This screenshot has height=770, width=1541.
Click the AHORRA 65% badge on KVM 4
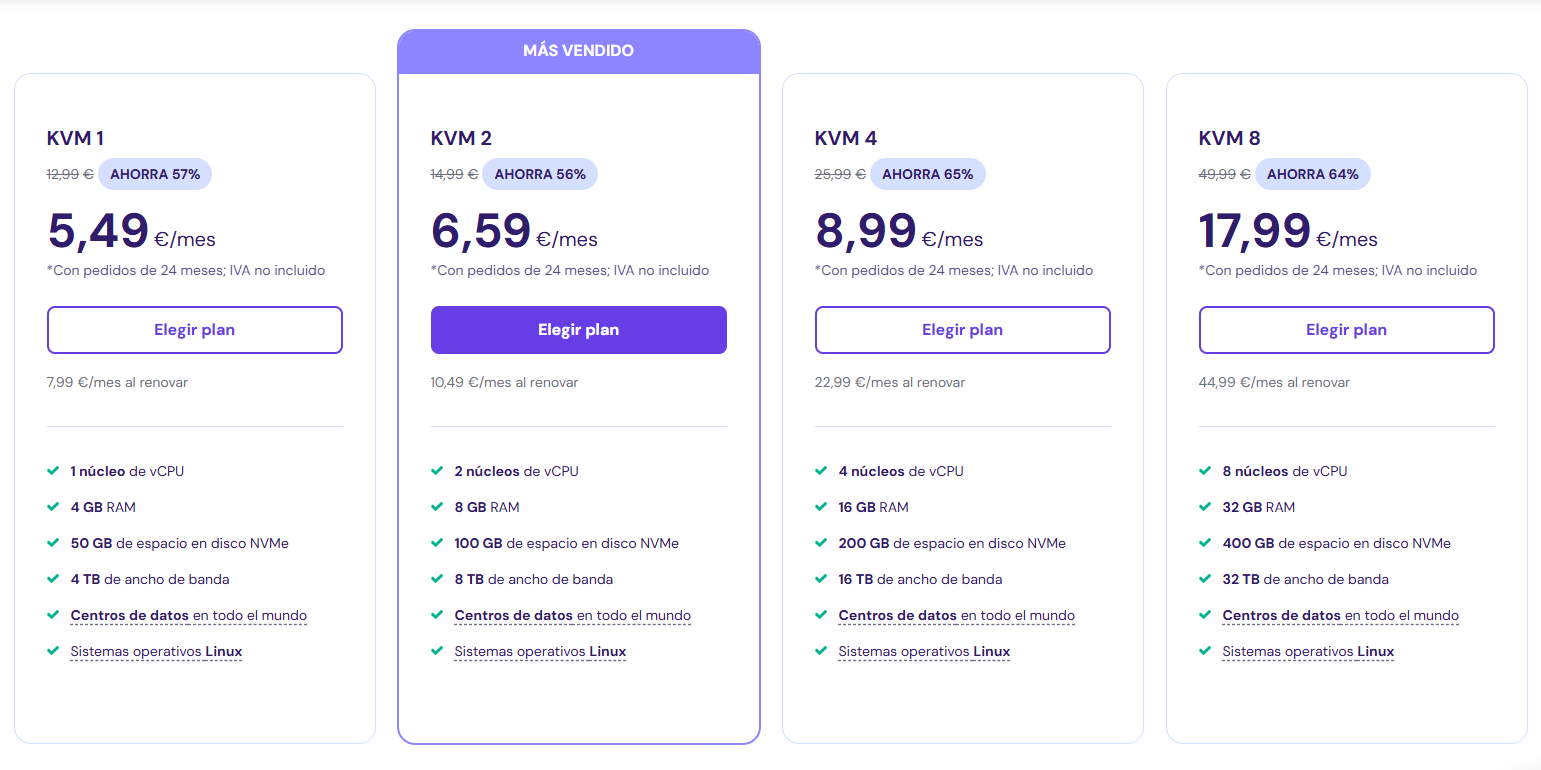(928, 174)
